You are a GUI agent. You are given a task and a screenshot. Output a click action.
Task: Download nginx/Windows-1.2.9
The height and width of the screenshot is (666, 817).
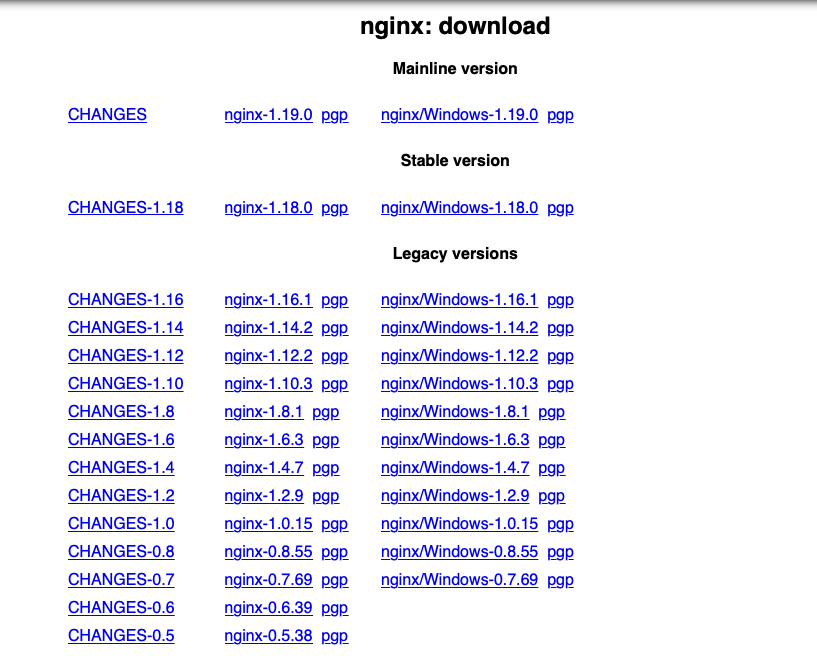point(455,496)
